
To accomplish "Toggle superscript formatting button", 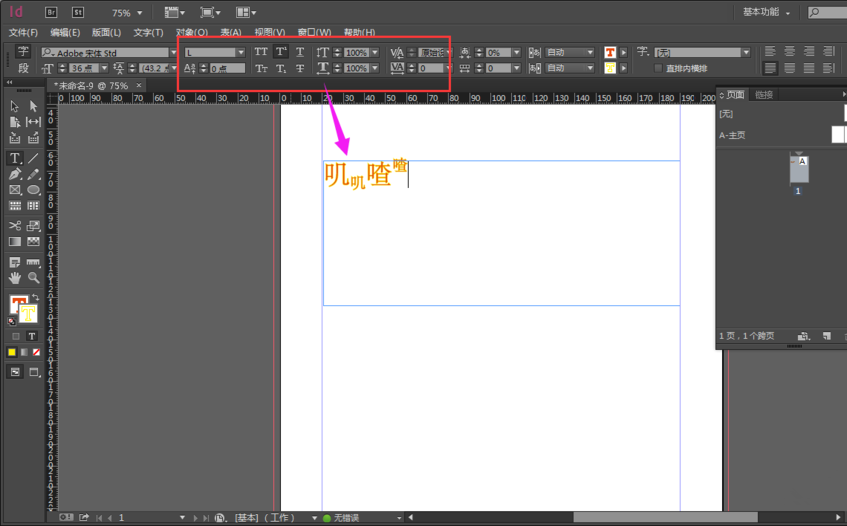I will click(280, 52).
